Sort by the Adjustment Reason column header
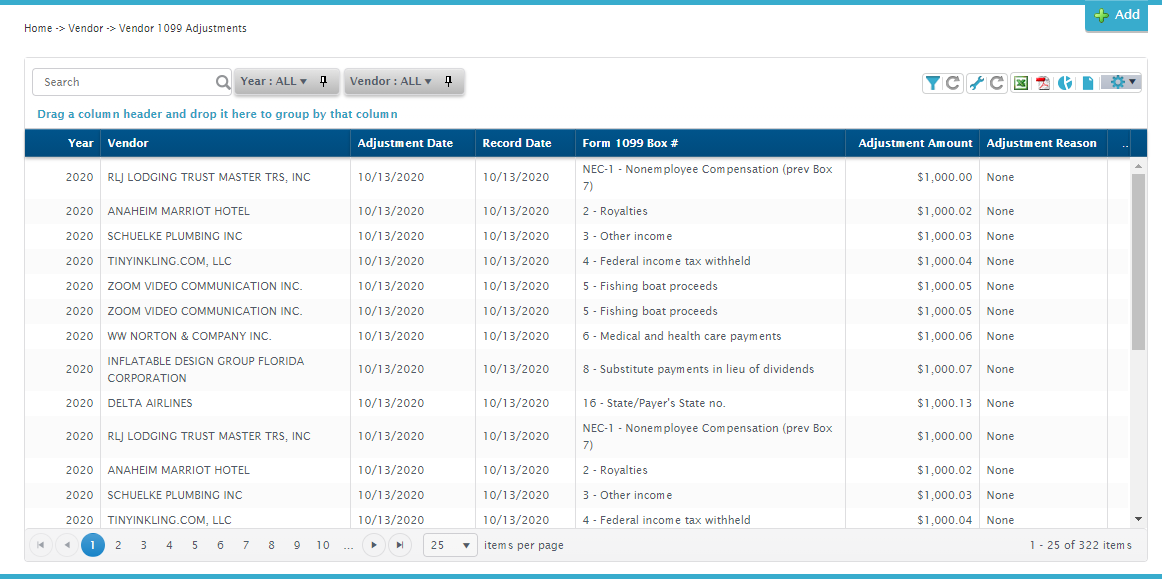Image resolution: width=1162 pixels, height=579 pixels. pyautogui.click(x=1041, y=143)
